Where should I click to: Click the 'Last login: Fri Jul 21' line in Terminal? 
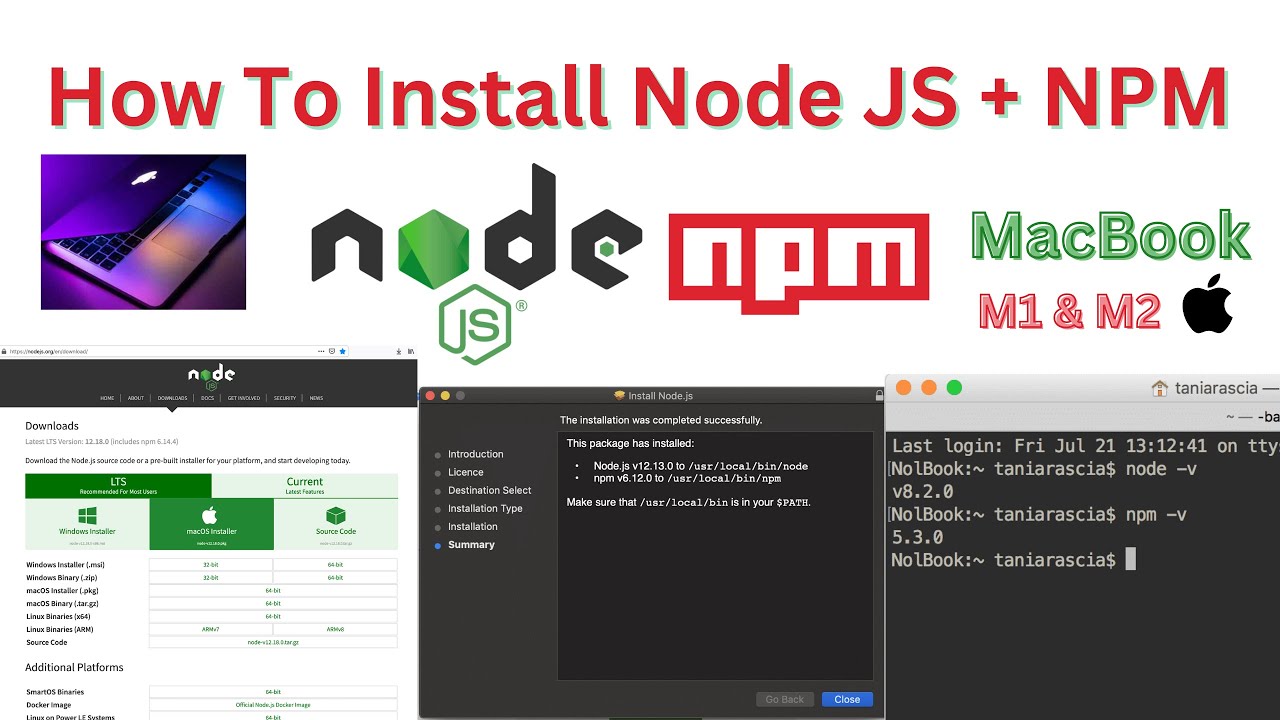pyautogui.click(x=1085, y=446)
